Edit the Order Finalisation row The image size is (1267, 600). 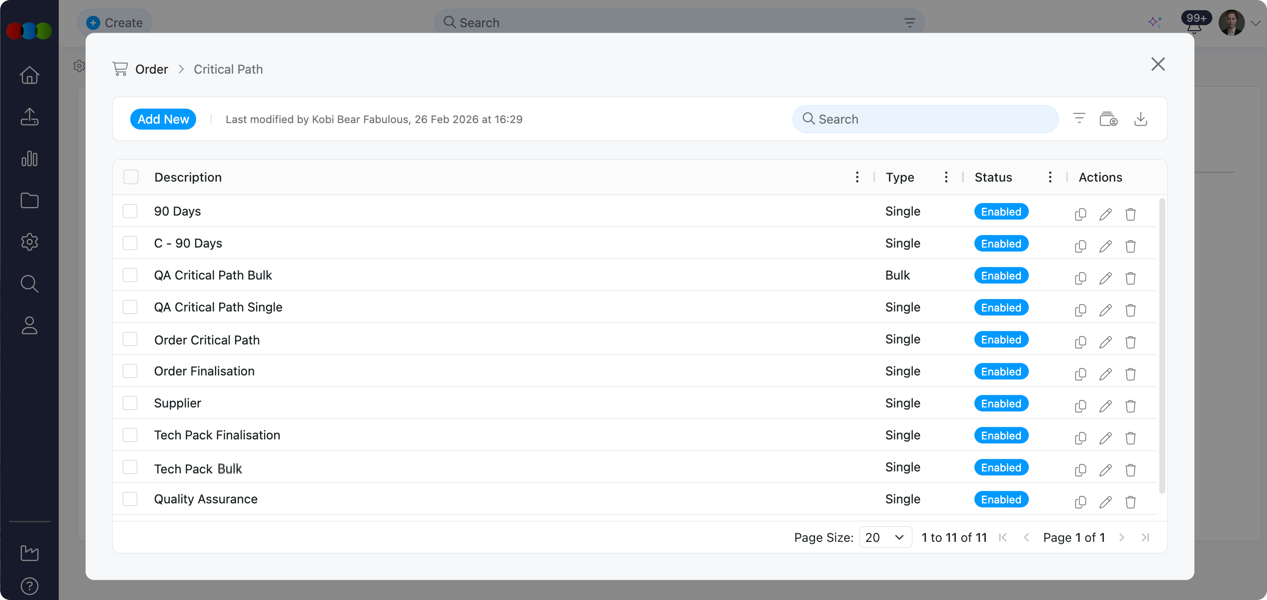coord(1105,374)
